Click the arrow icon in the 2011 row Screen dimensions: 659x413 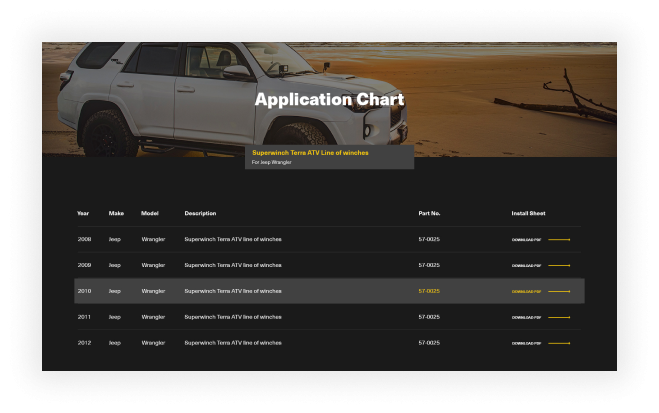pyautogui.click(x=559, y=317)
